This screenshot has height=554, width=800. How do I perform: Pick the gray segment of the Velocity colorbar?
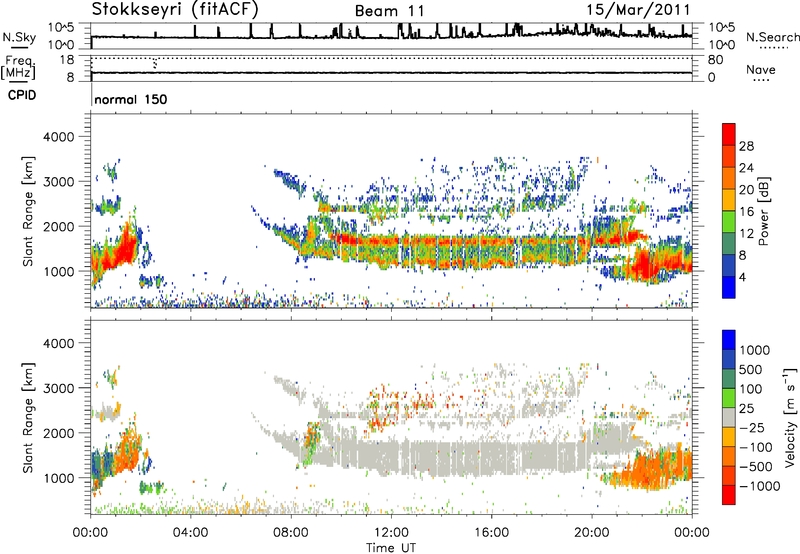coord(729,417)
